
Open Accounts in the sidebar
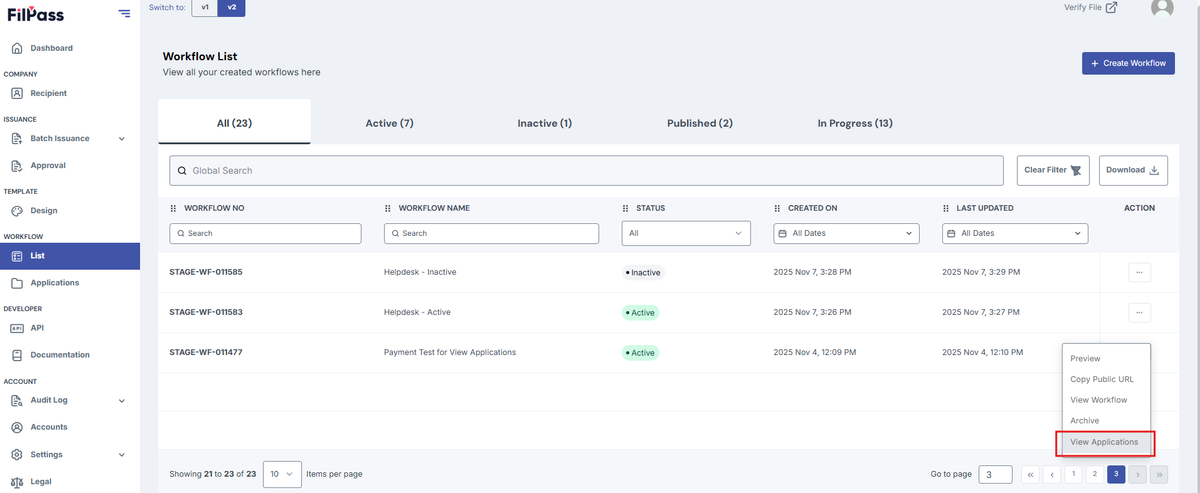click(48, 427)
